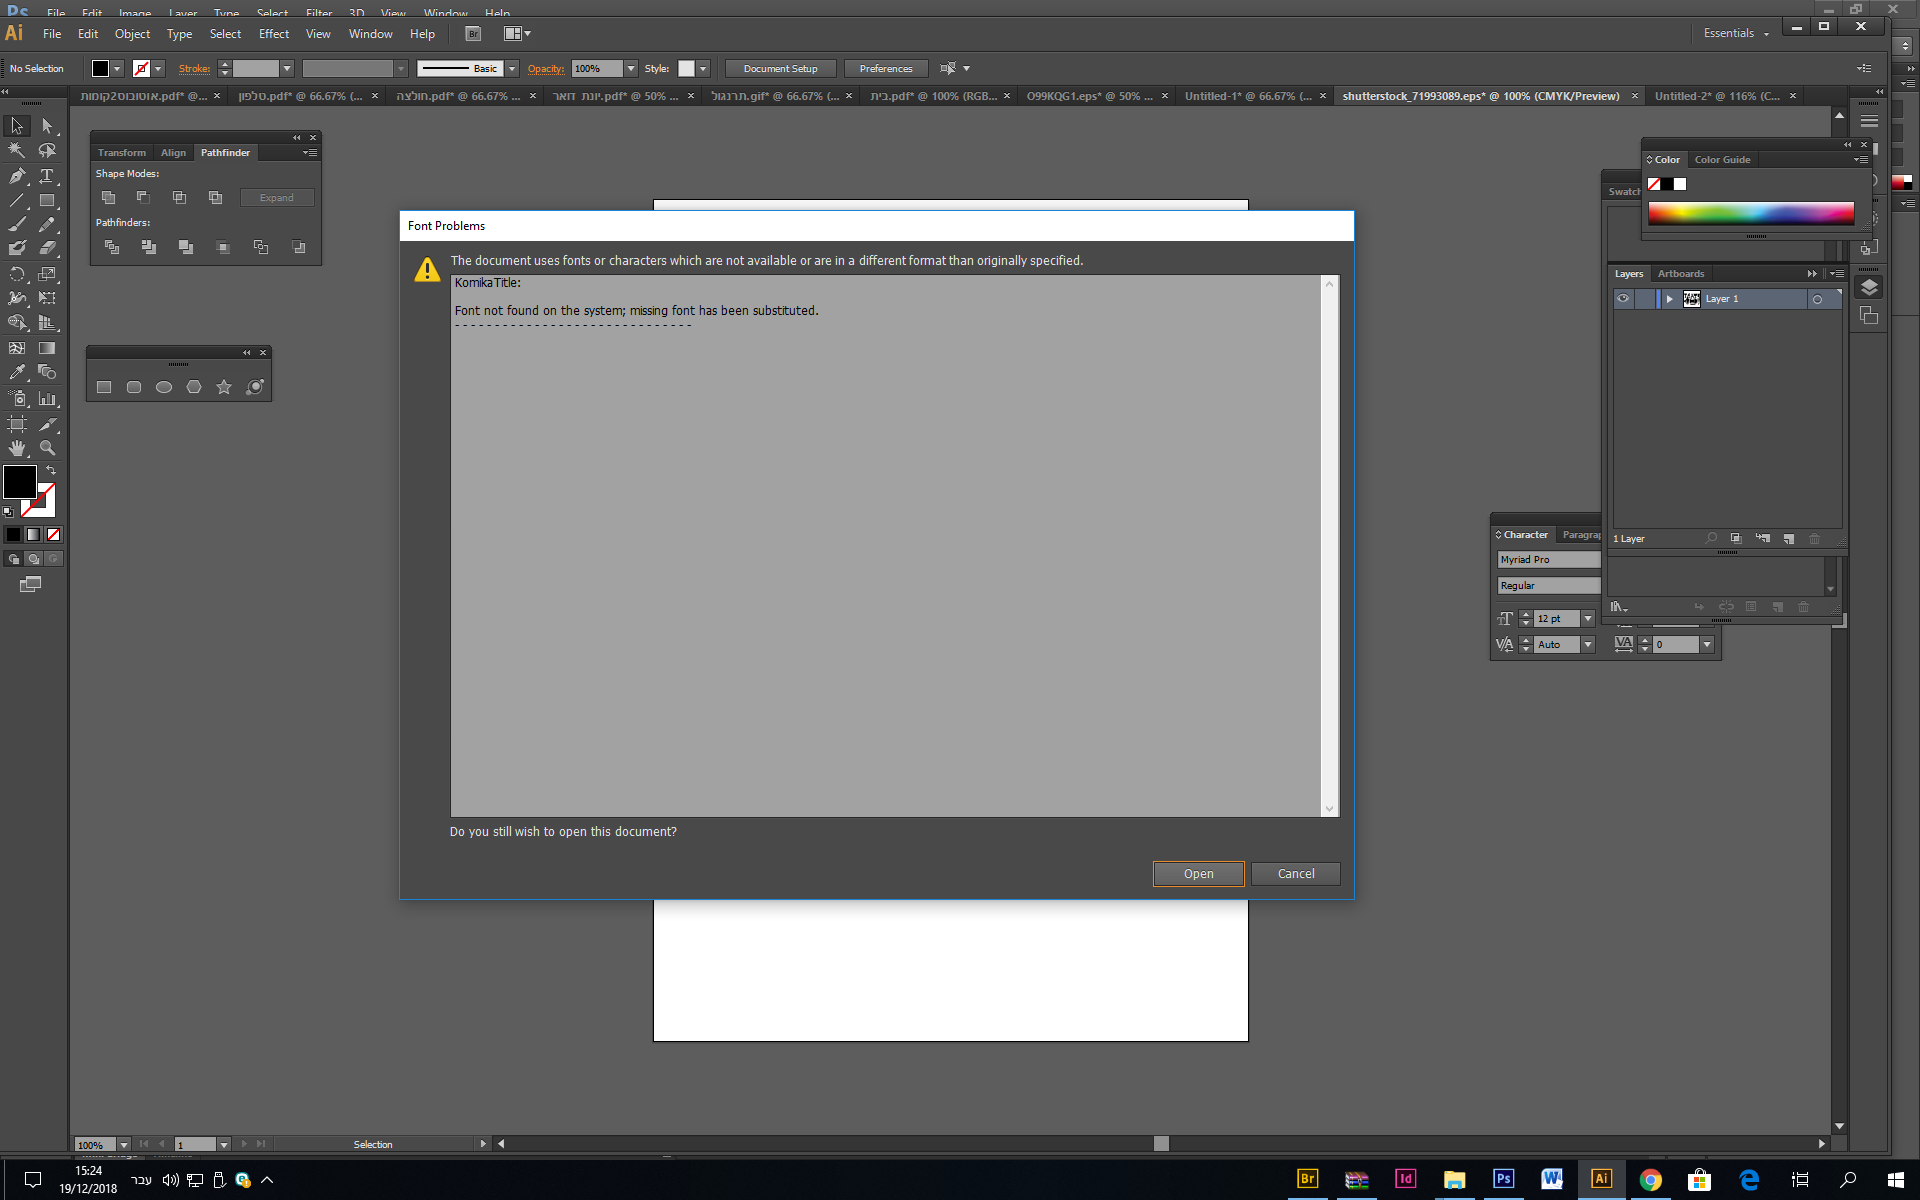Activate the Zoom tool in toolbar
Screen dimensions: 1920x1200
pyautogui.click(x=47, y=448)
